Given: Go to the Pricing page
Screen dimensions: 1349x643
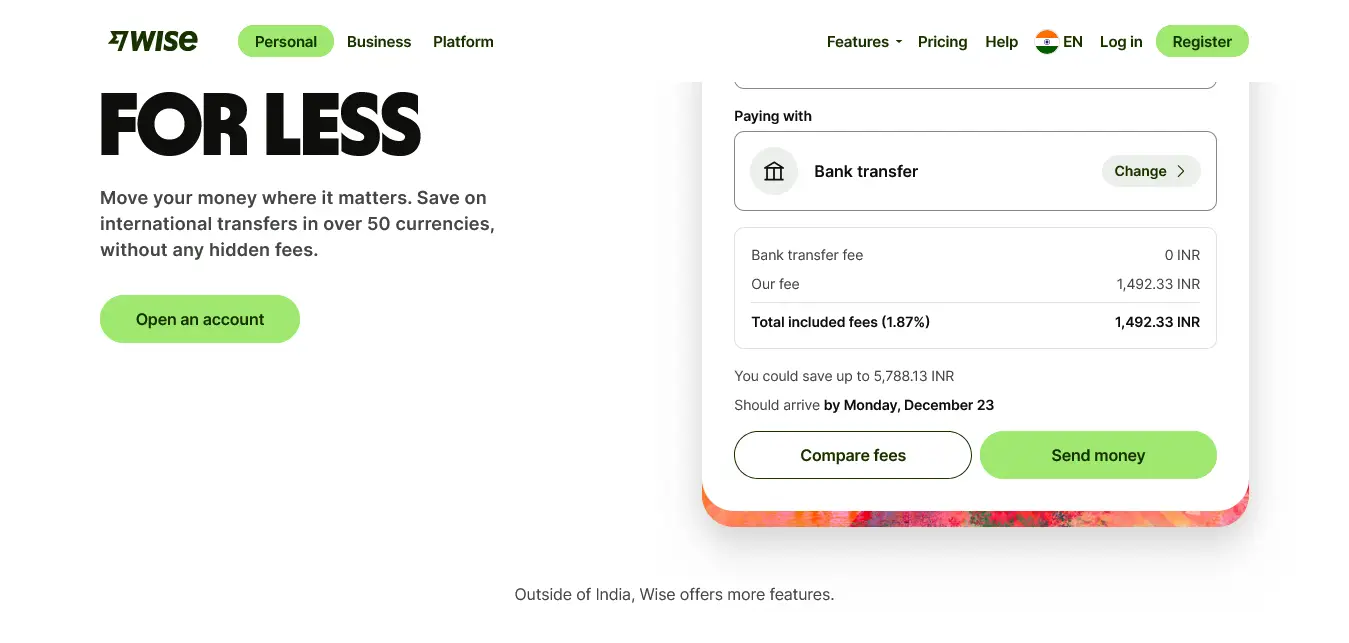Looking at the screenshot, I should (x=942, y=42).
